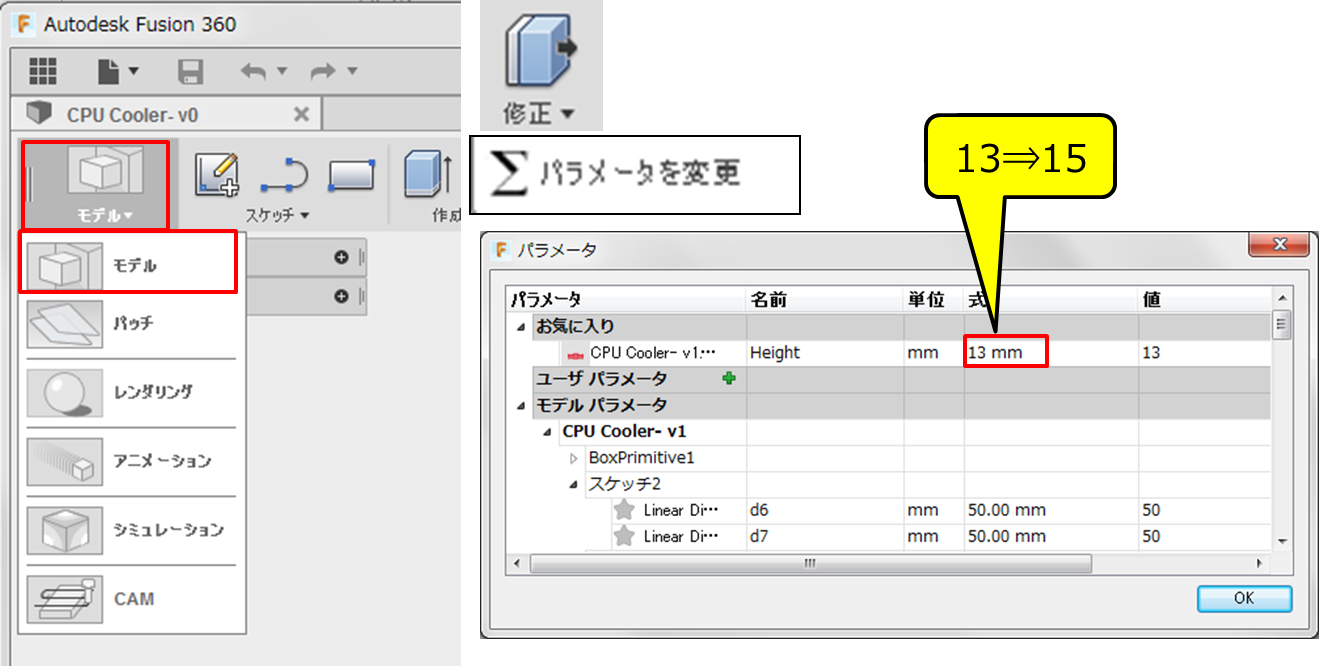The image size is (1319, 666).
Task: Click the 式 column header
Action: tap(1051, 299)
